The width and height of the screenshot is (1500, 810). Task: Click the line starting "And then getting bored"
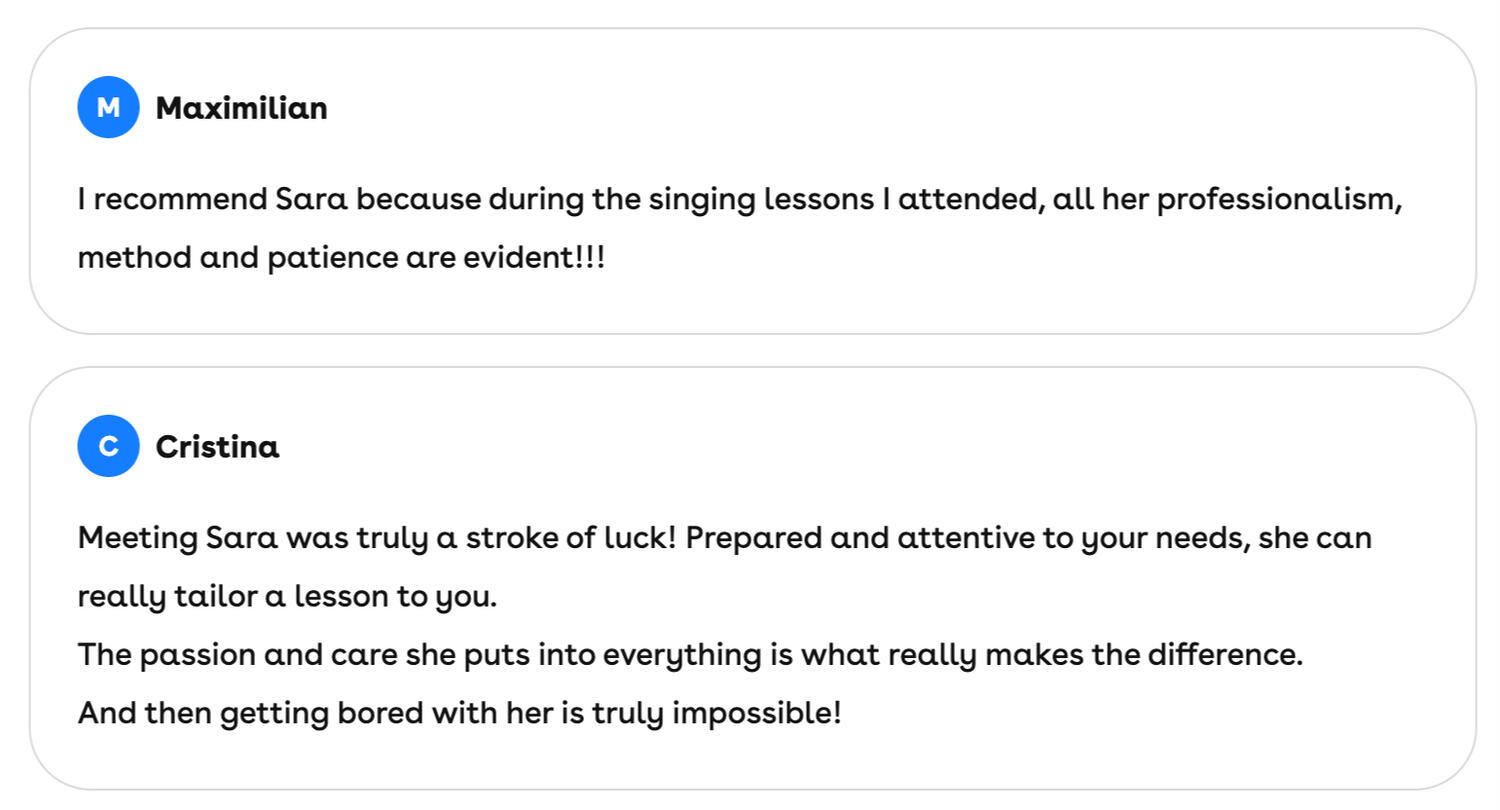(x=459, y=714)
